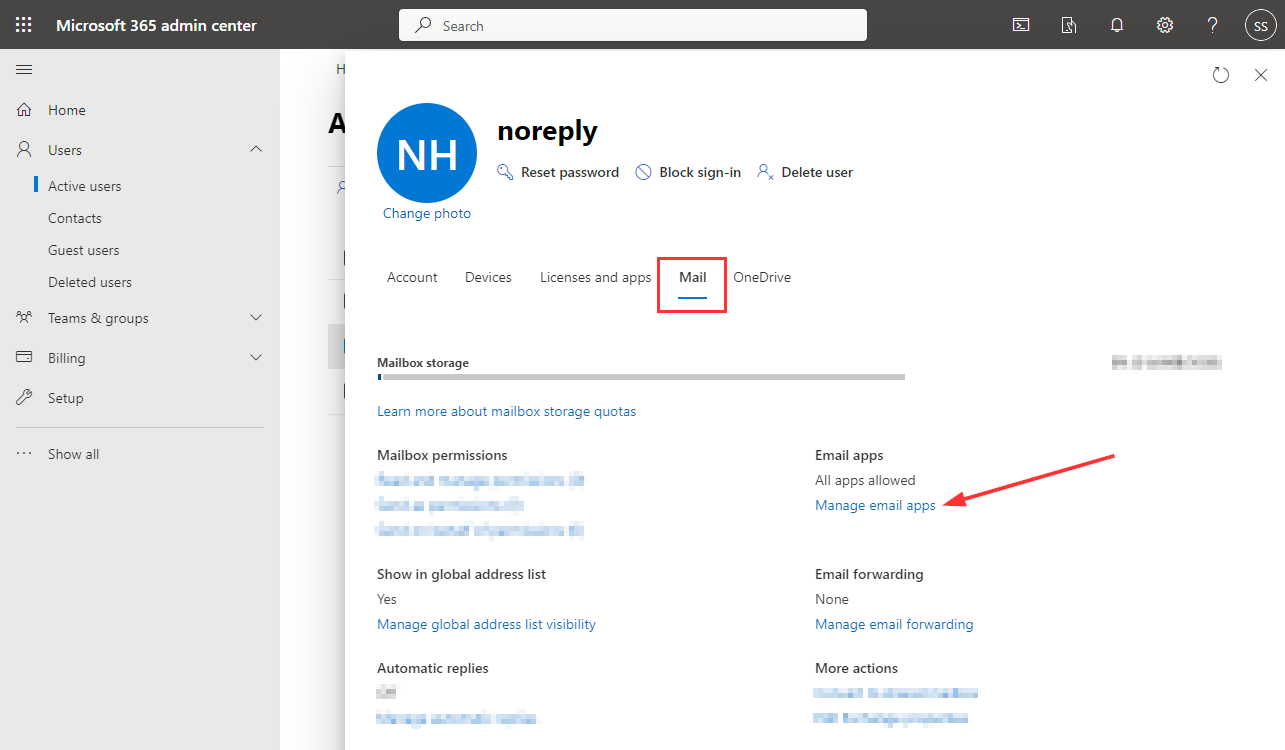Click the Change photo link
The width and height of the screenshot is (1285, 750).
(427, 213)
